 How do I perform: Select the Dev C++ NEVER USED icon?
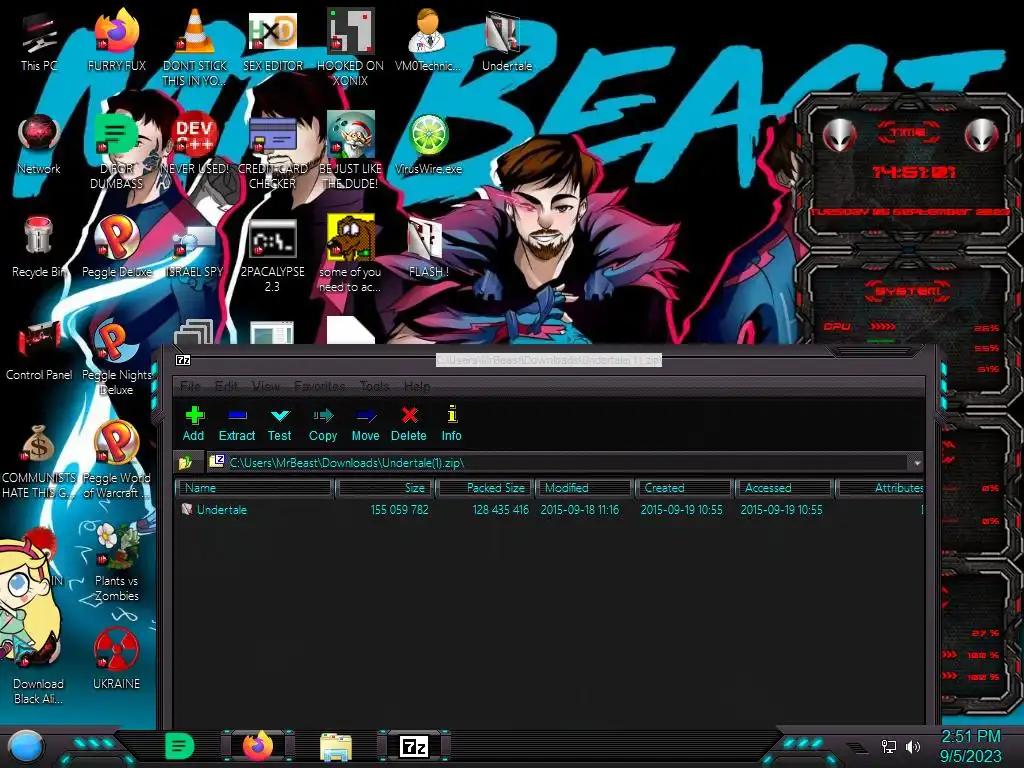195,144
